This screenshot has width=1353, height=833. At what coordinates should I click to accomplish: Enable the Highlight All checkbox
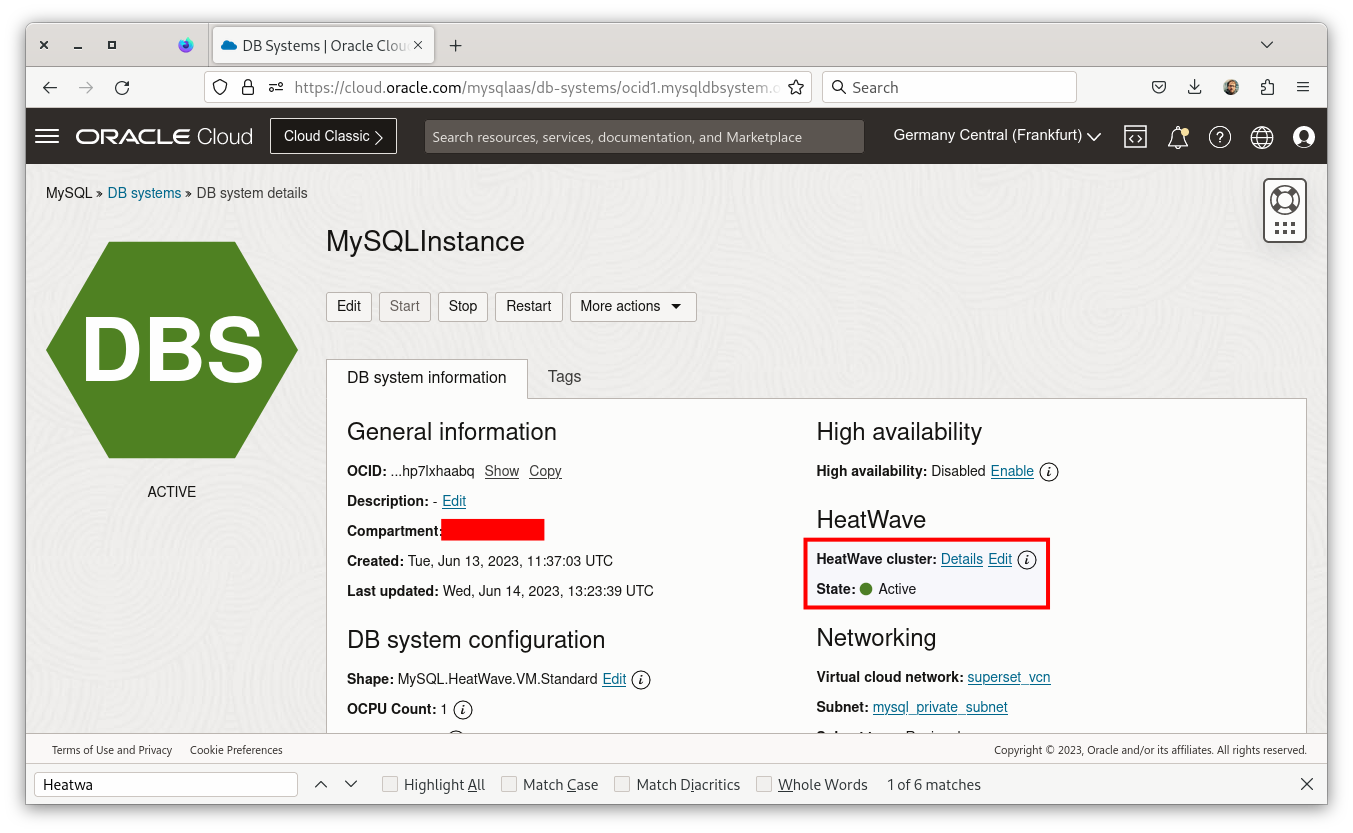pyautogui.click(x=391, y=785)
